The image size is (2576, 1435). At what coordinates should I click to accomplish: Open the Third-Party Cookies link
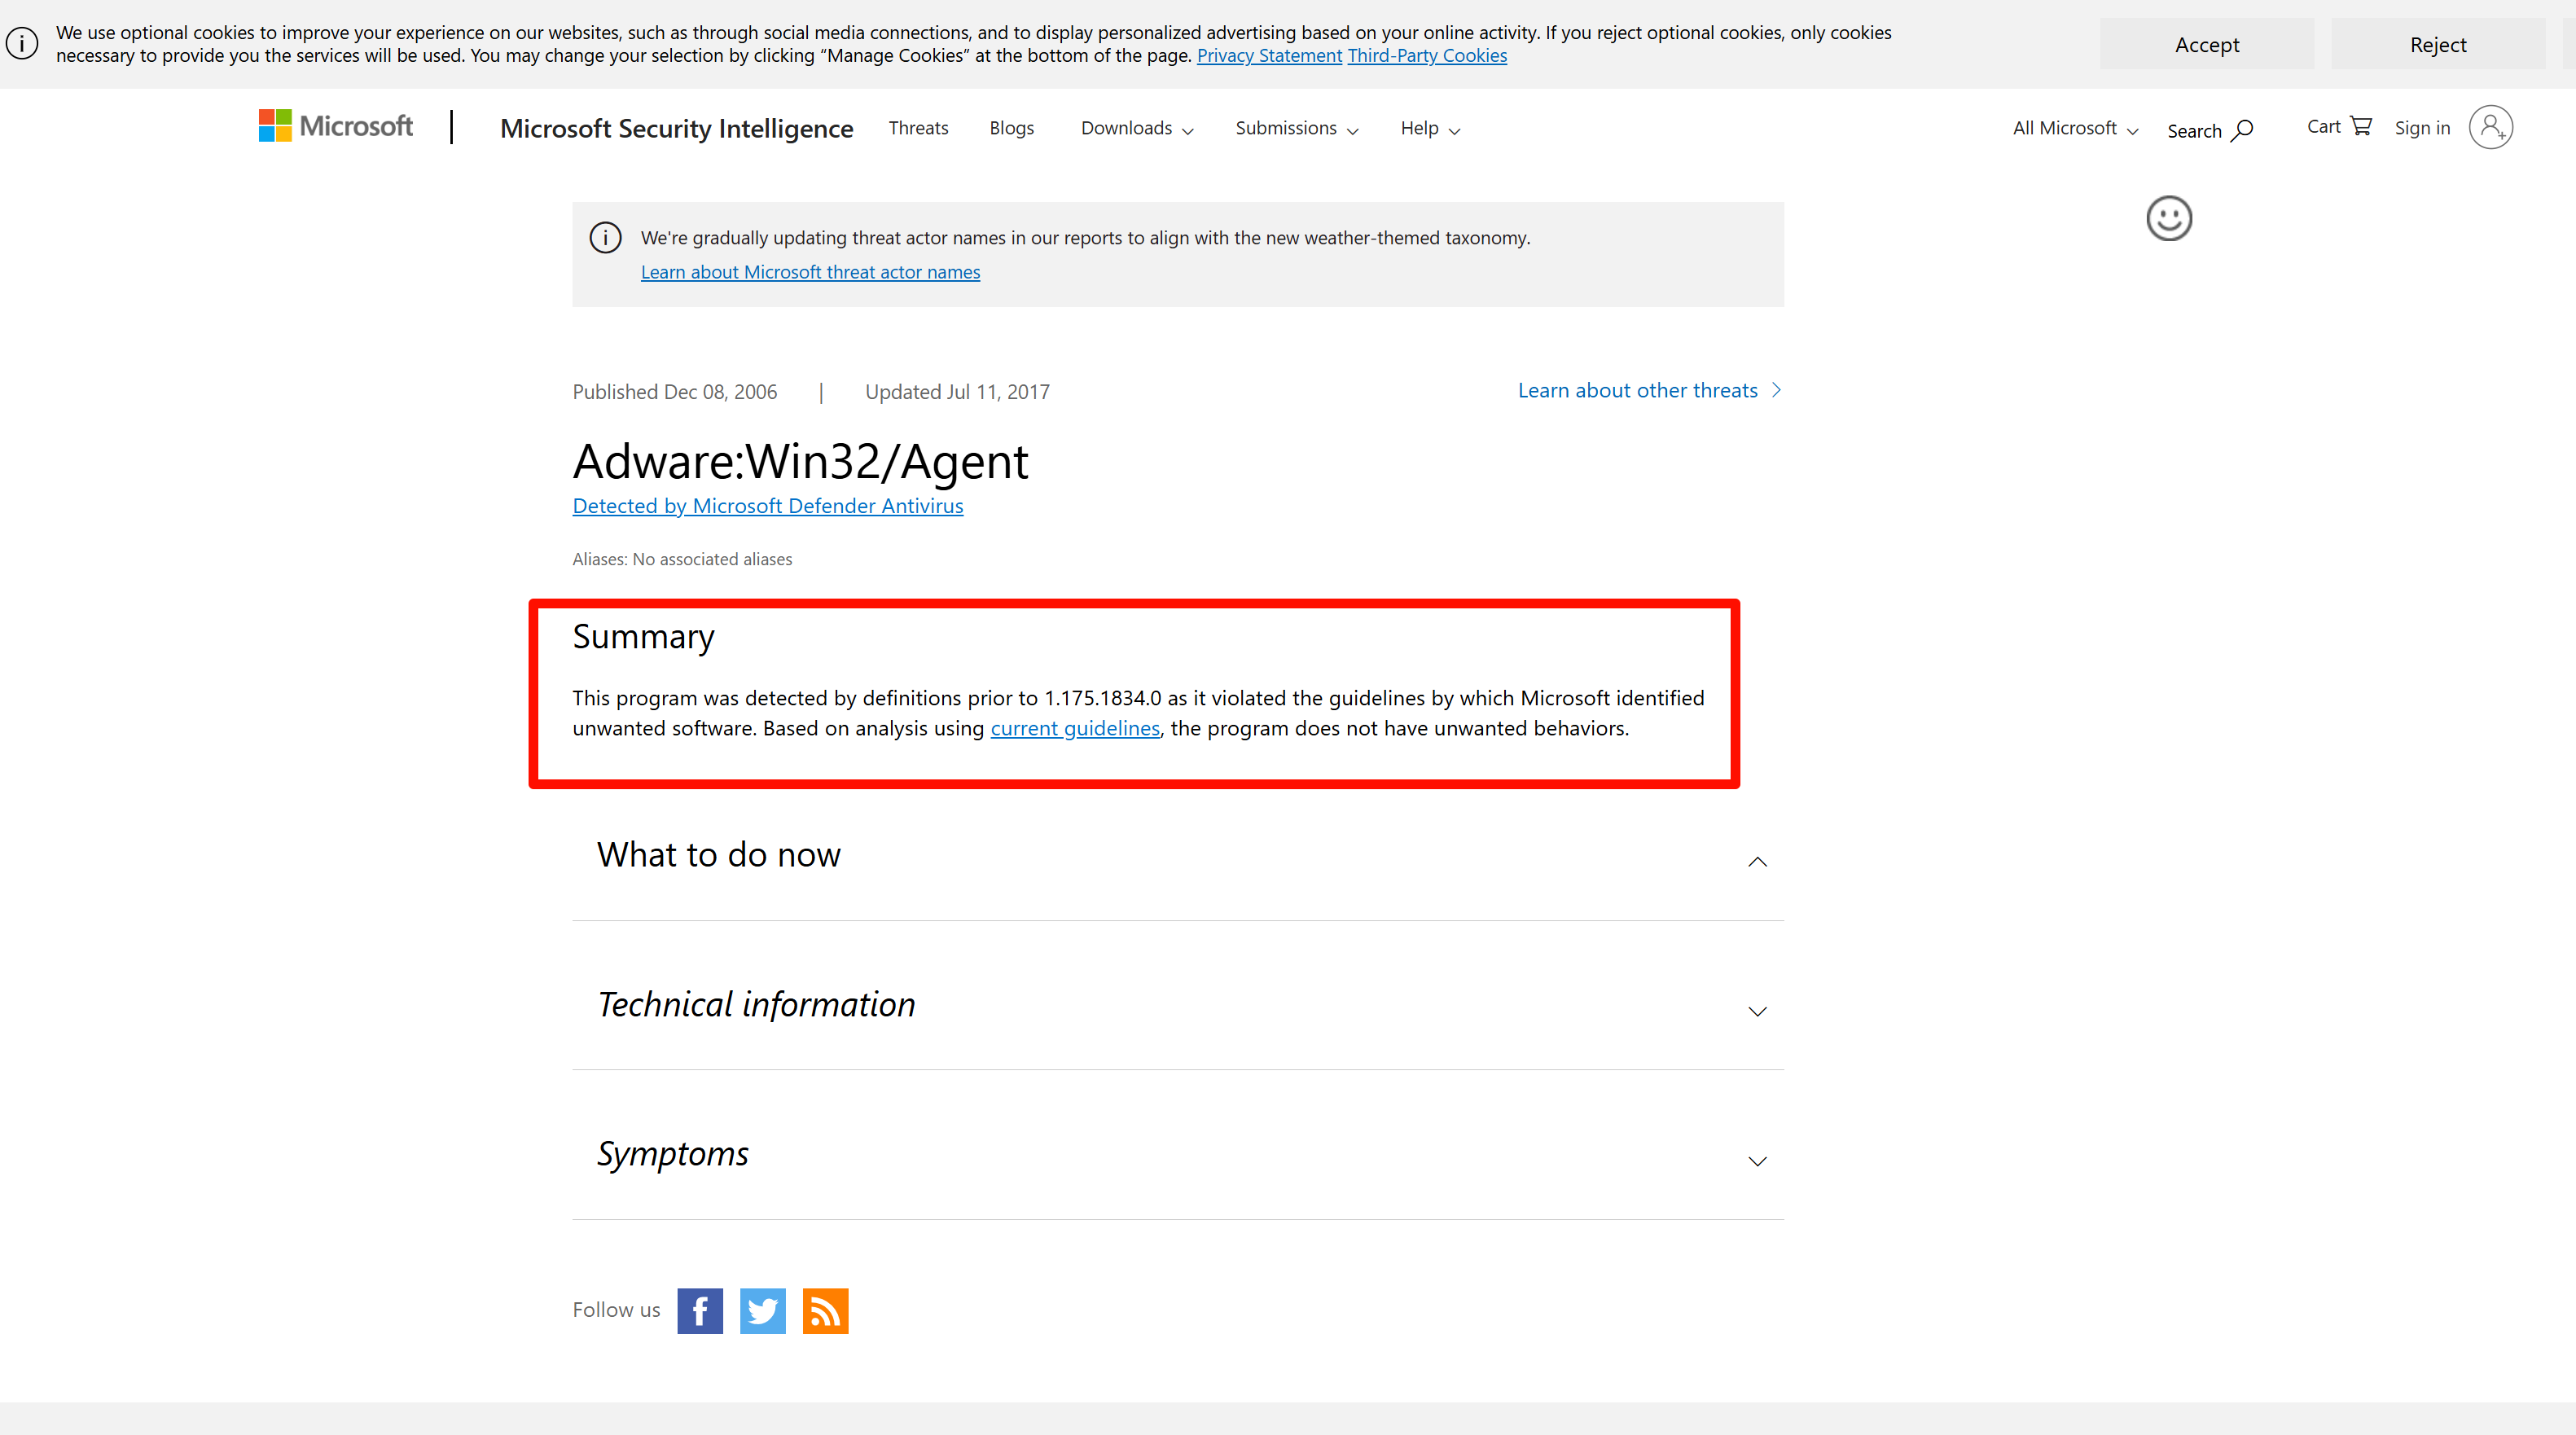pyautogui.click(x=1427, y=56)
